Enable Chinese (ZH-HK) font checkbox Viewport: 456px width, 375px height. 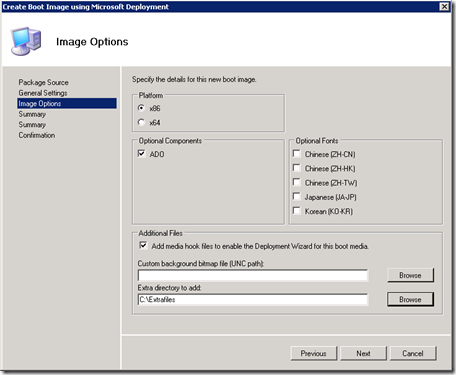pos(296,168)
